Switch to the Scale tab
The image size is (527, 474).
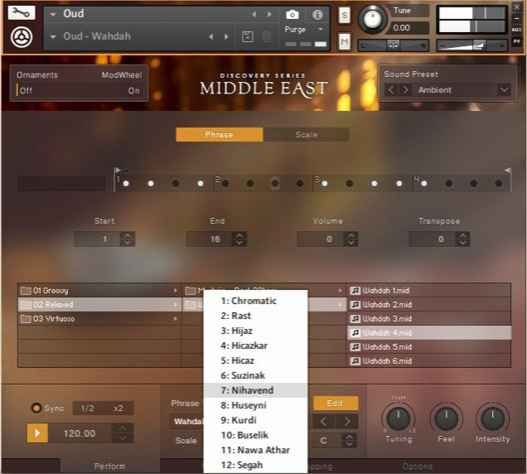tap(306, 135)
